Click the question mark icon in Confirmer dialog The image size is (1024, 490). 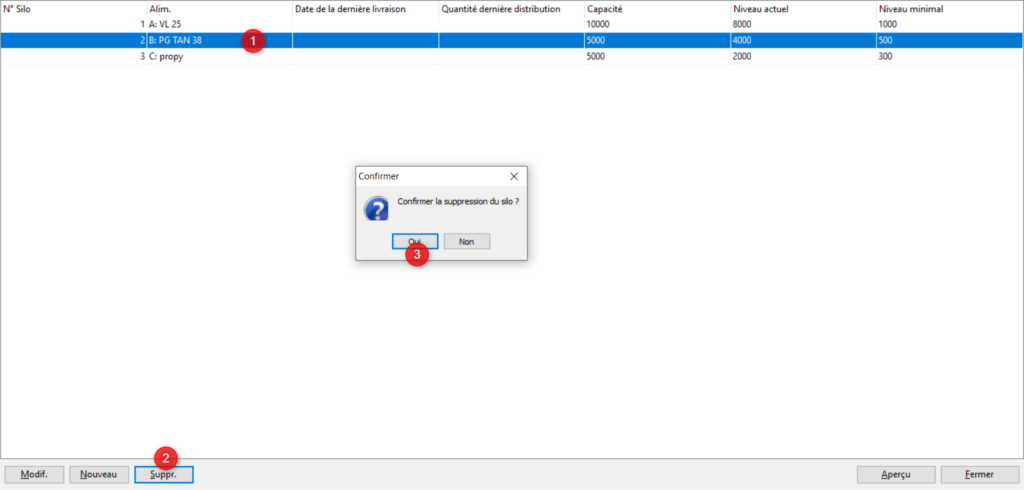tap(376, 208)
